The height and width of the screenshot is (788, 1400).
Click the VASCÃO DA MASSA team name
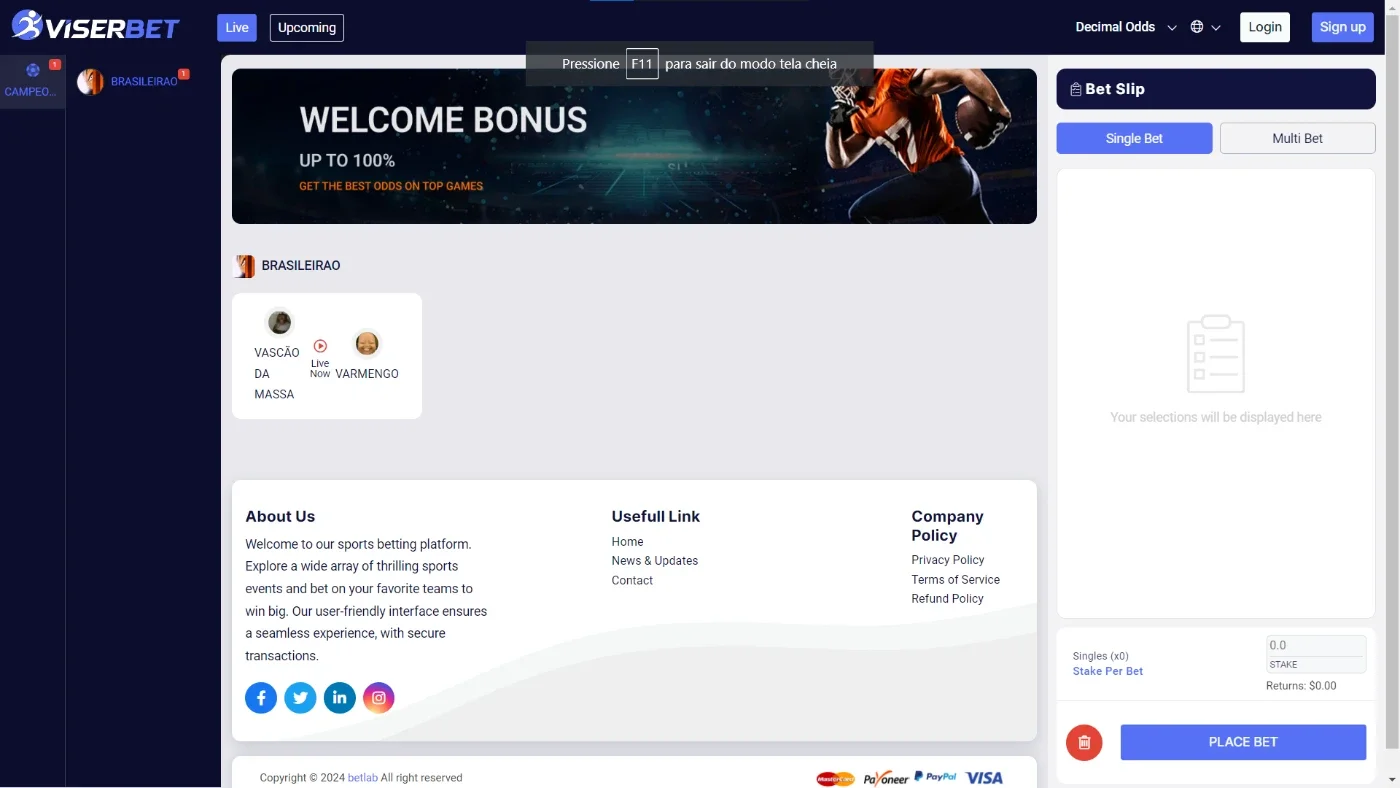pos(277,373)
